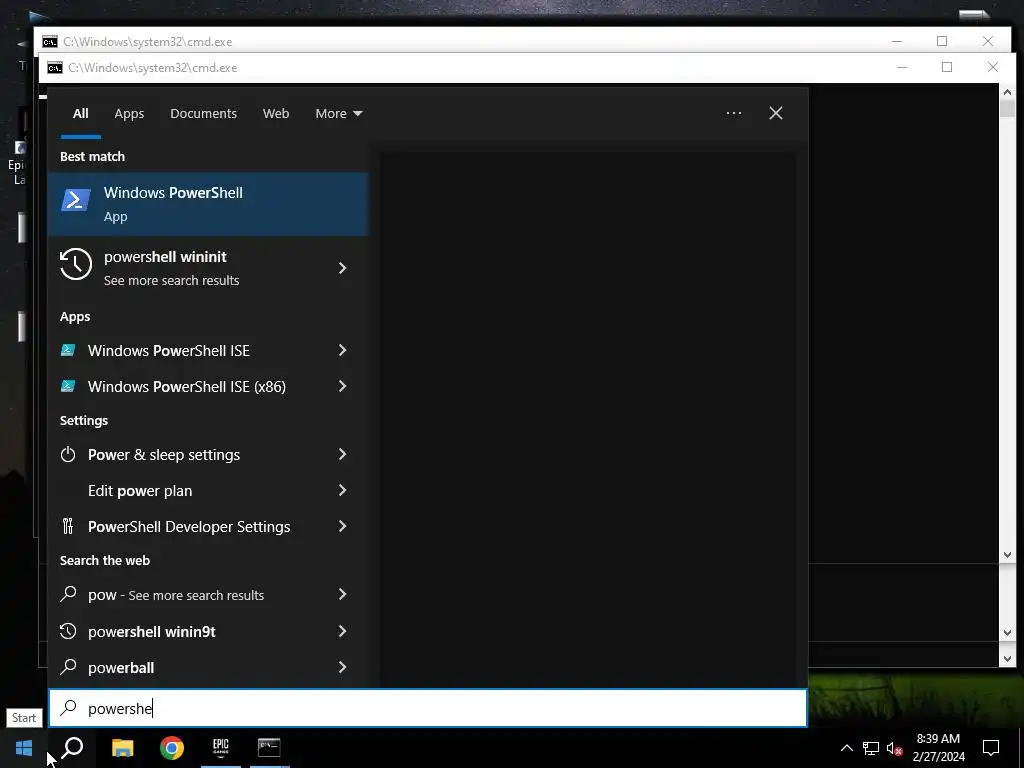The image size is (1024, 768).
Task: Select the All search tab
Action: pyautogui.click(x=80, y=114)
